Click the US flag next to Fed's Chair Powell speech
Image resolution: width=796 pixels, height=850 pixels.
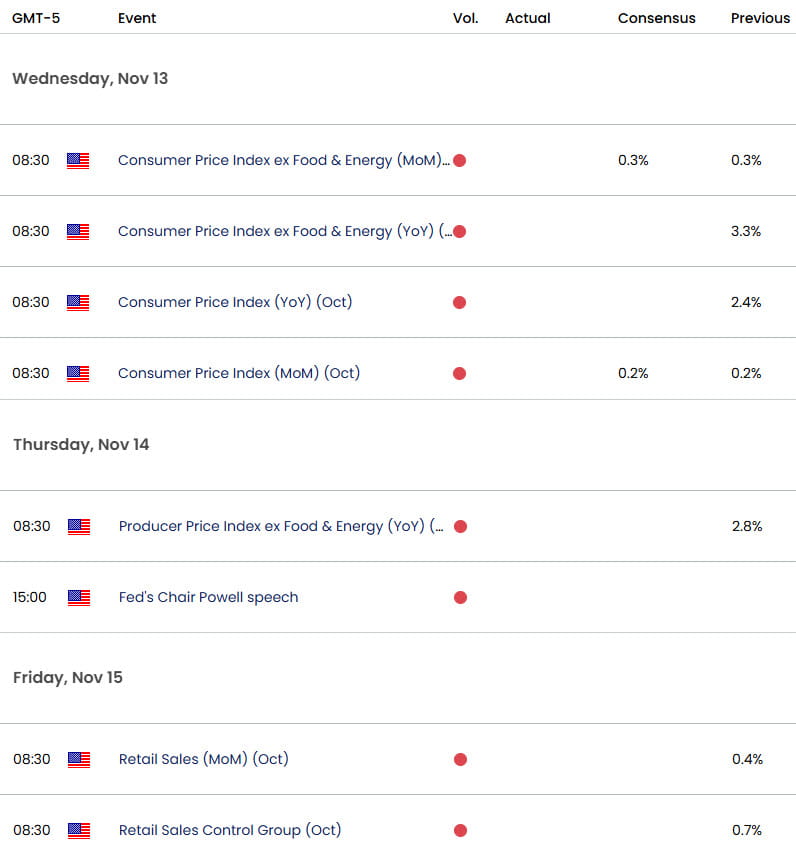pos(78,597)
